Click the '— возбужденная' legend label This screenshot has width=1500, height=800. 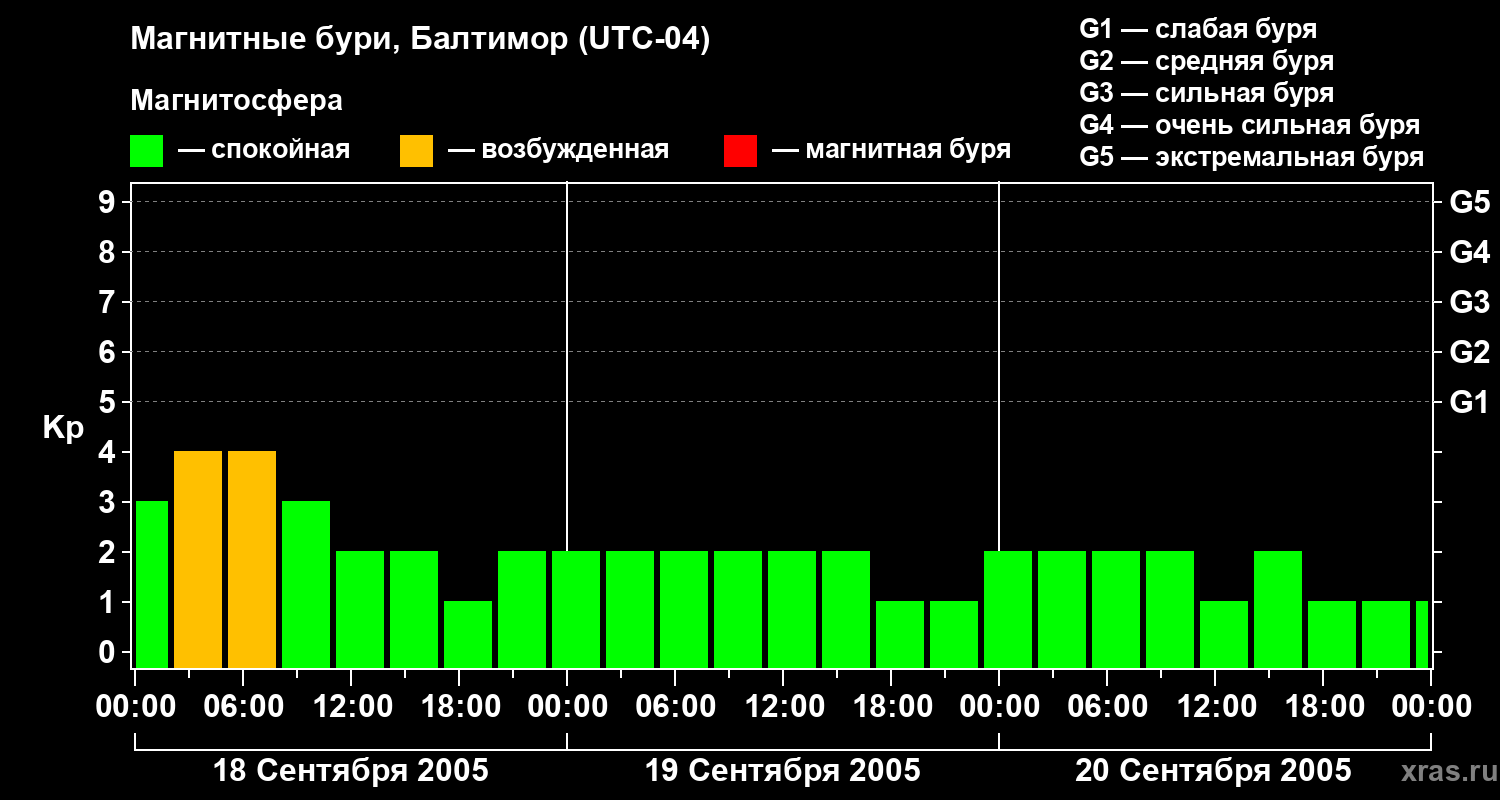pyautogui.click(x=558, y=151)
